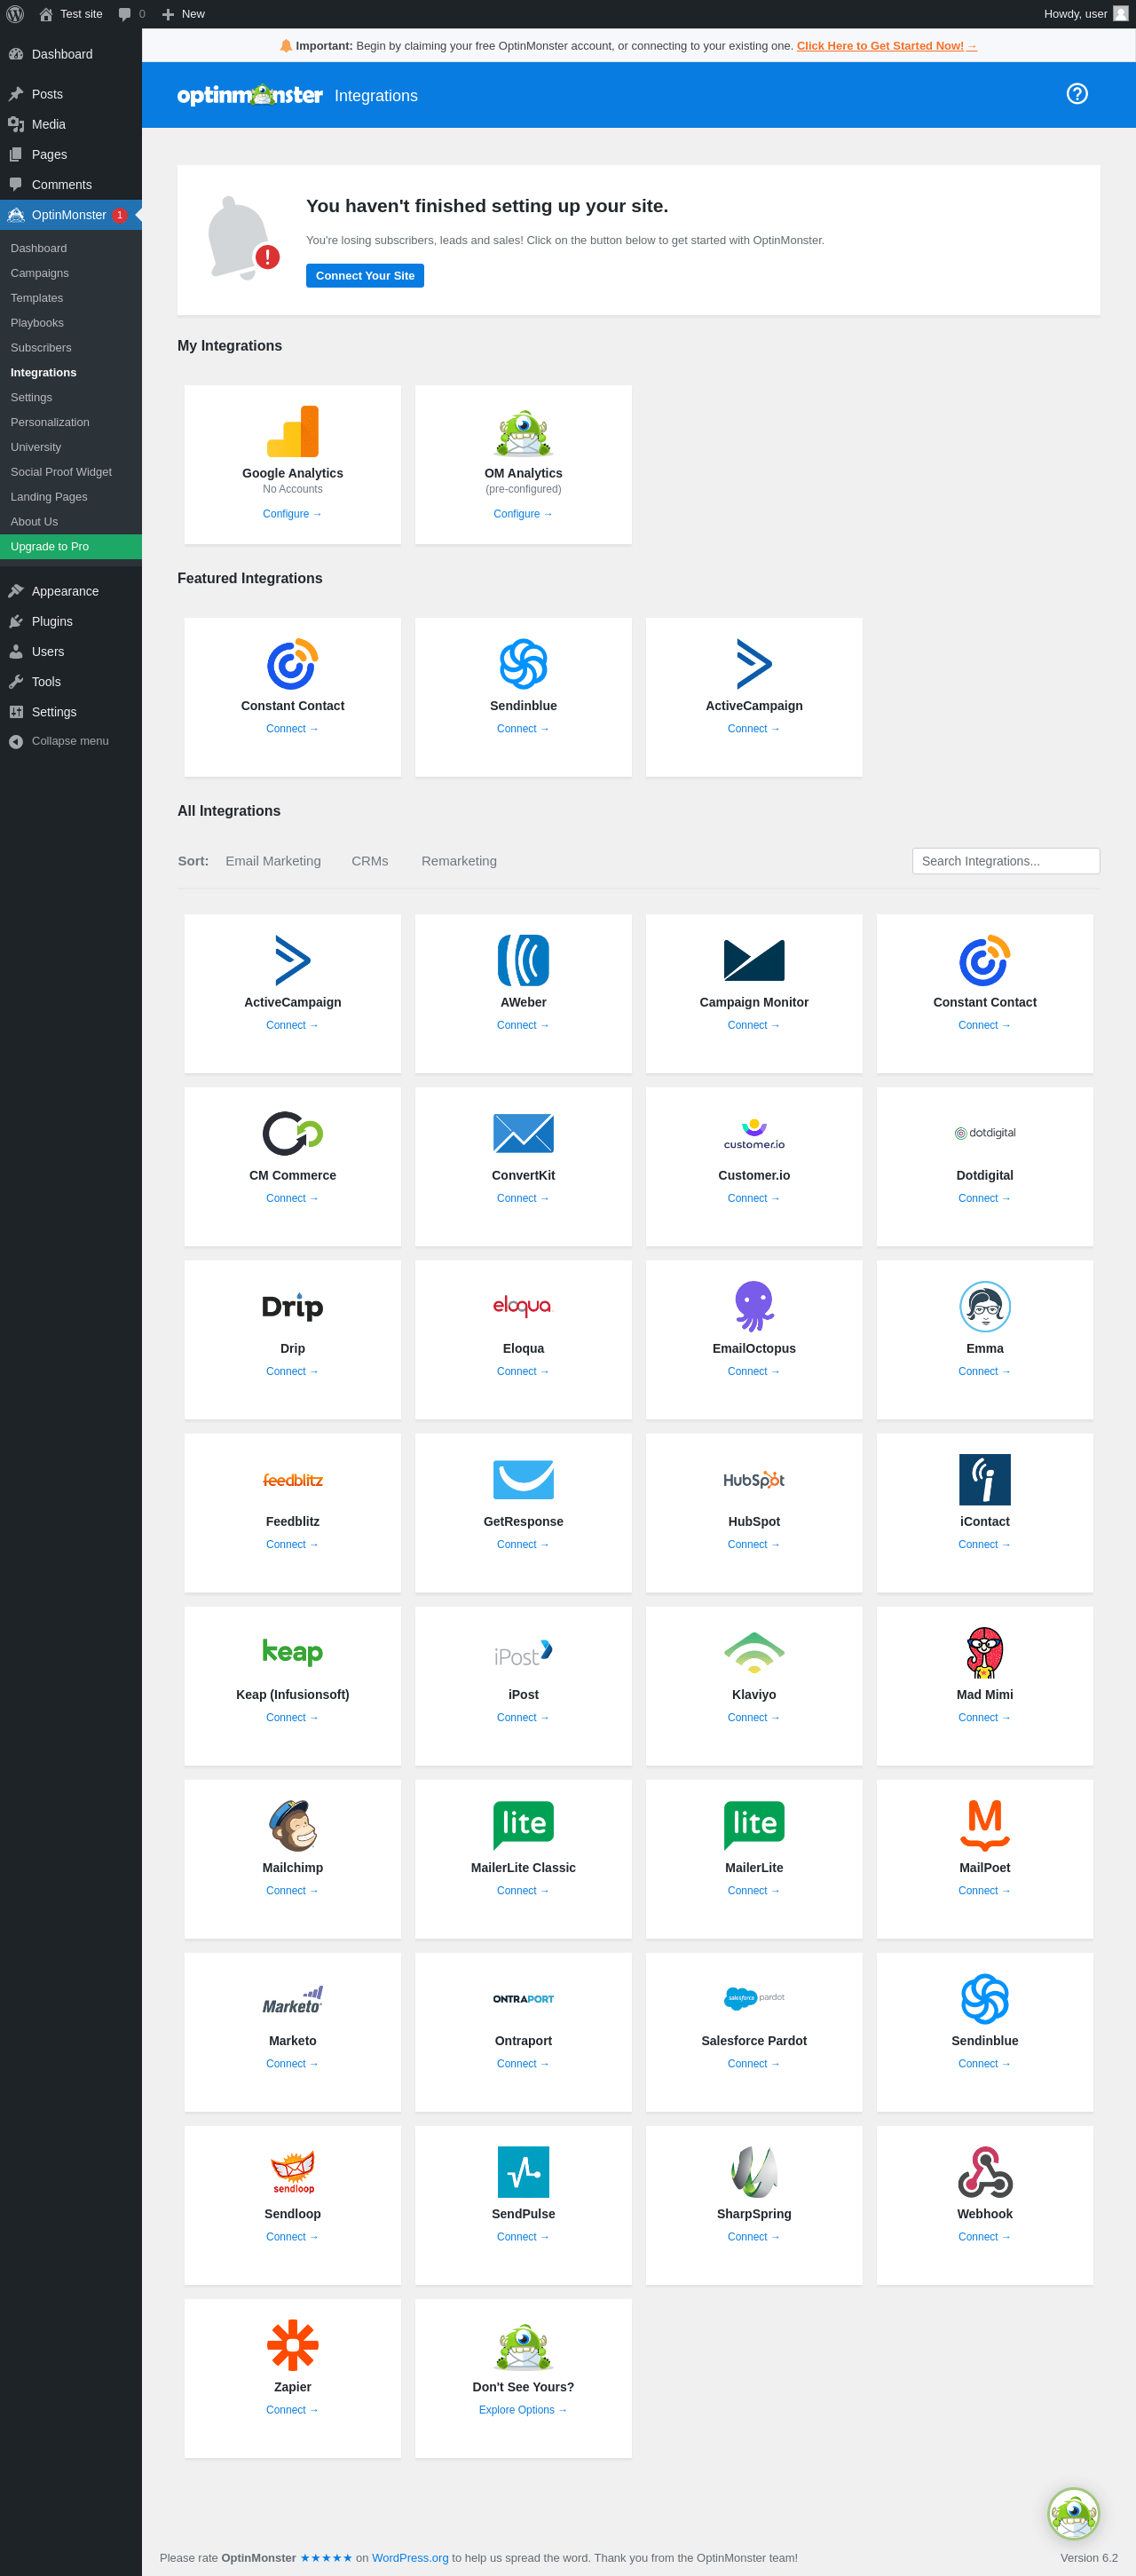Screen dimensions: 1136x2576
Task: Click the MailPoet M logo
Action: point(984,1825)
